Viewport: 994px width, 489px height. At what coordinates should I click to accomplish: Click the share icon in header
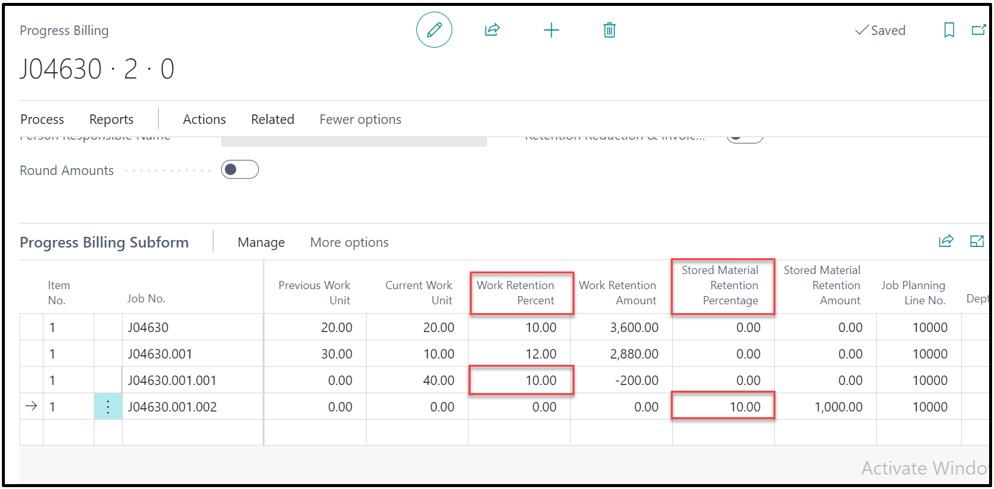pyautogui.click(x=492, y=30)
